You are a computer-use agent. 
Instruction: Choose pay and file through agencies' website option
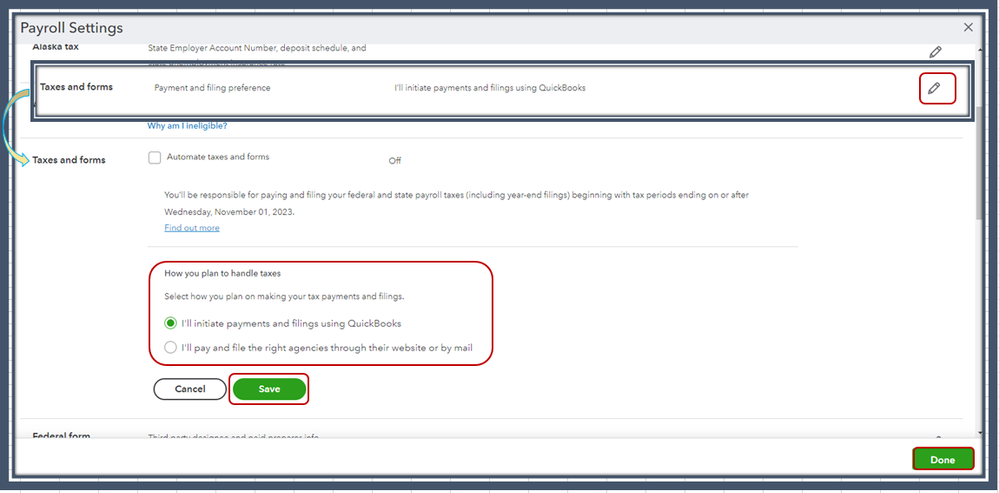coord(169,348)
